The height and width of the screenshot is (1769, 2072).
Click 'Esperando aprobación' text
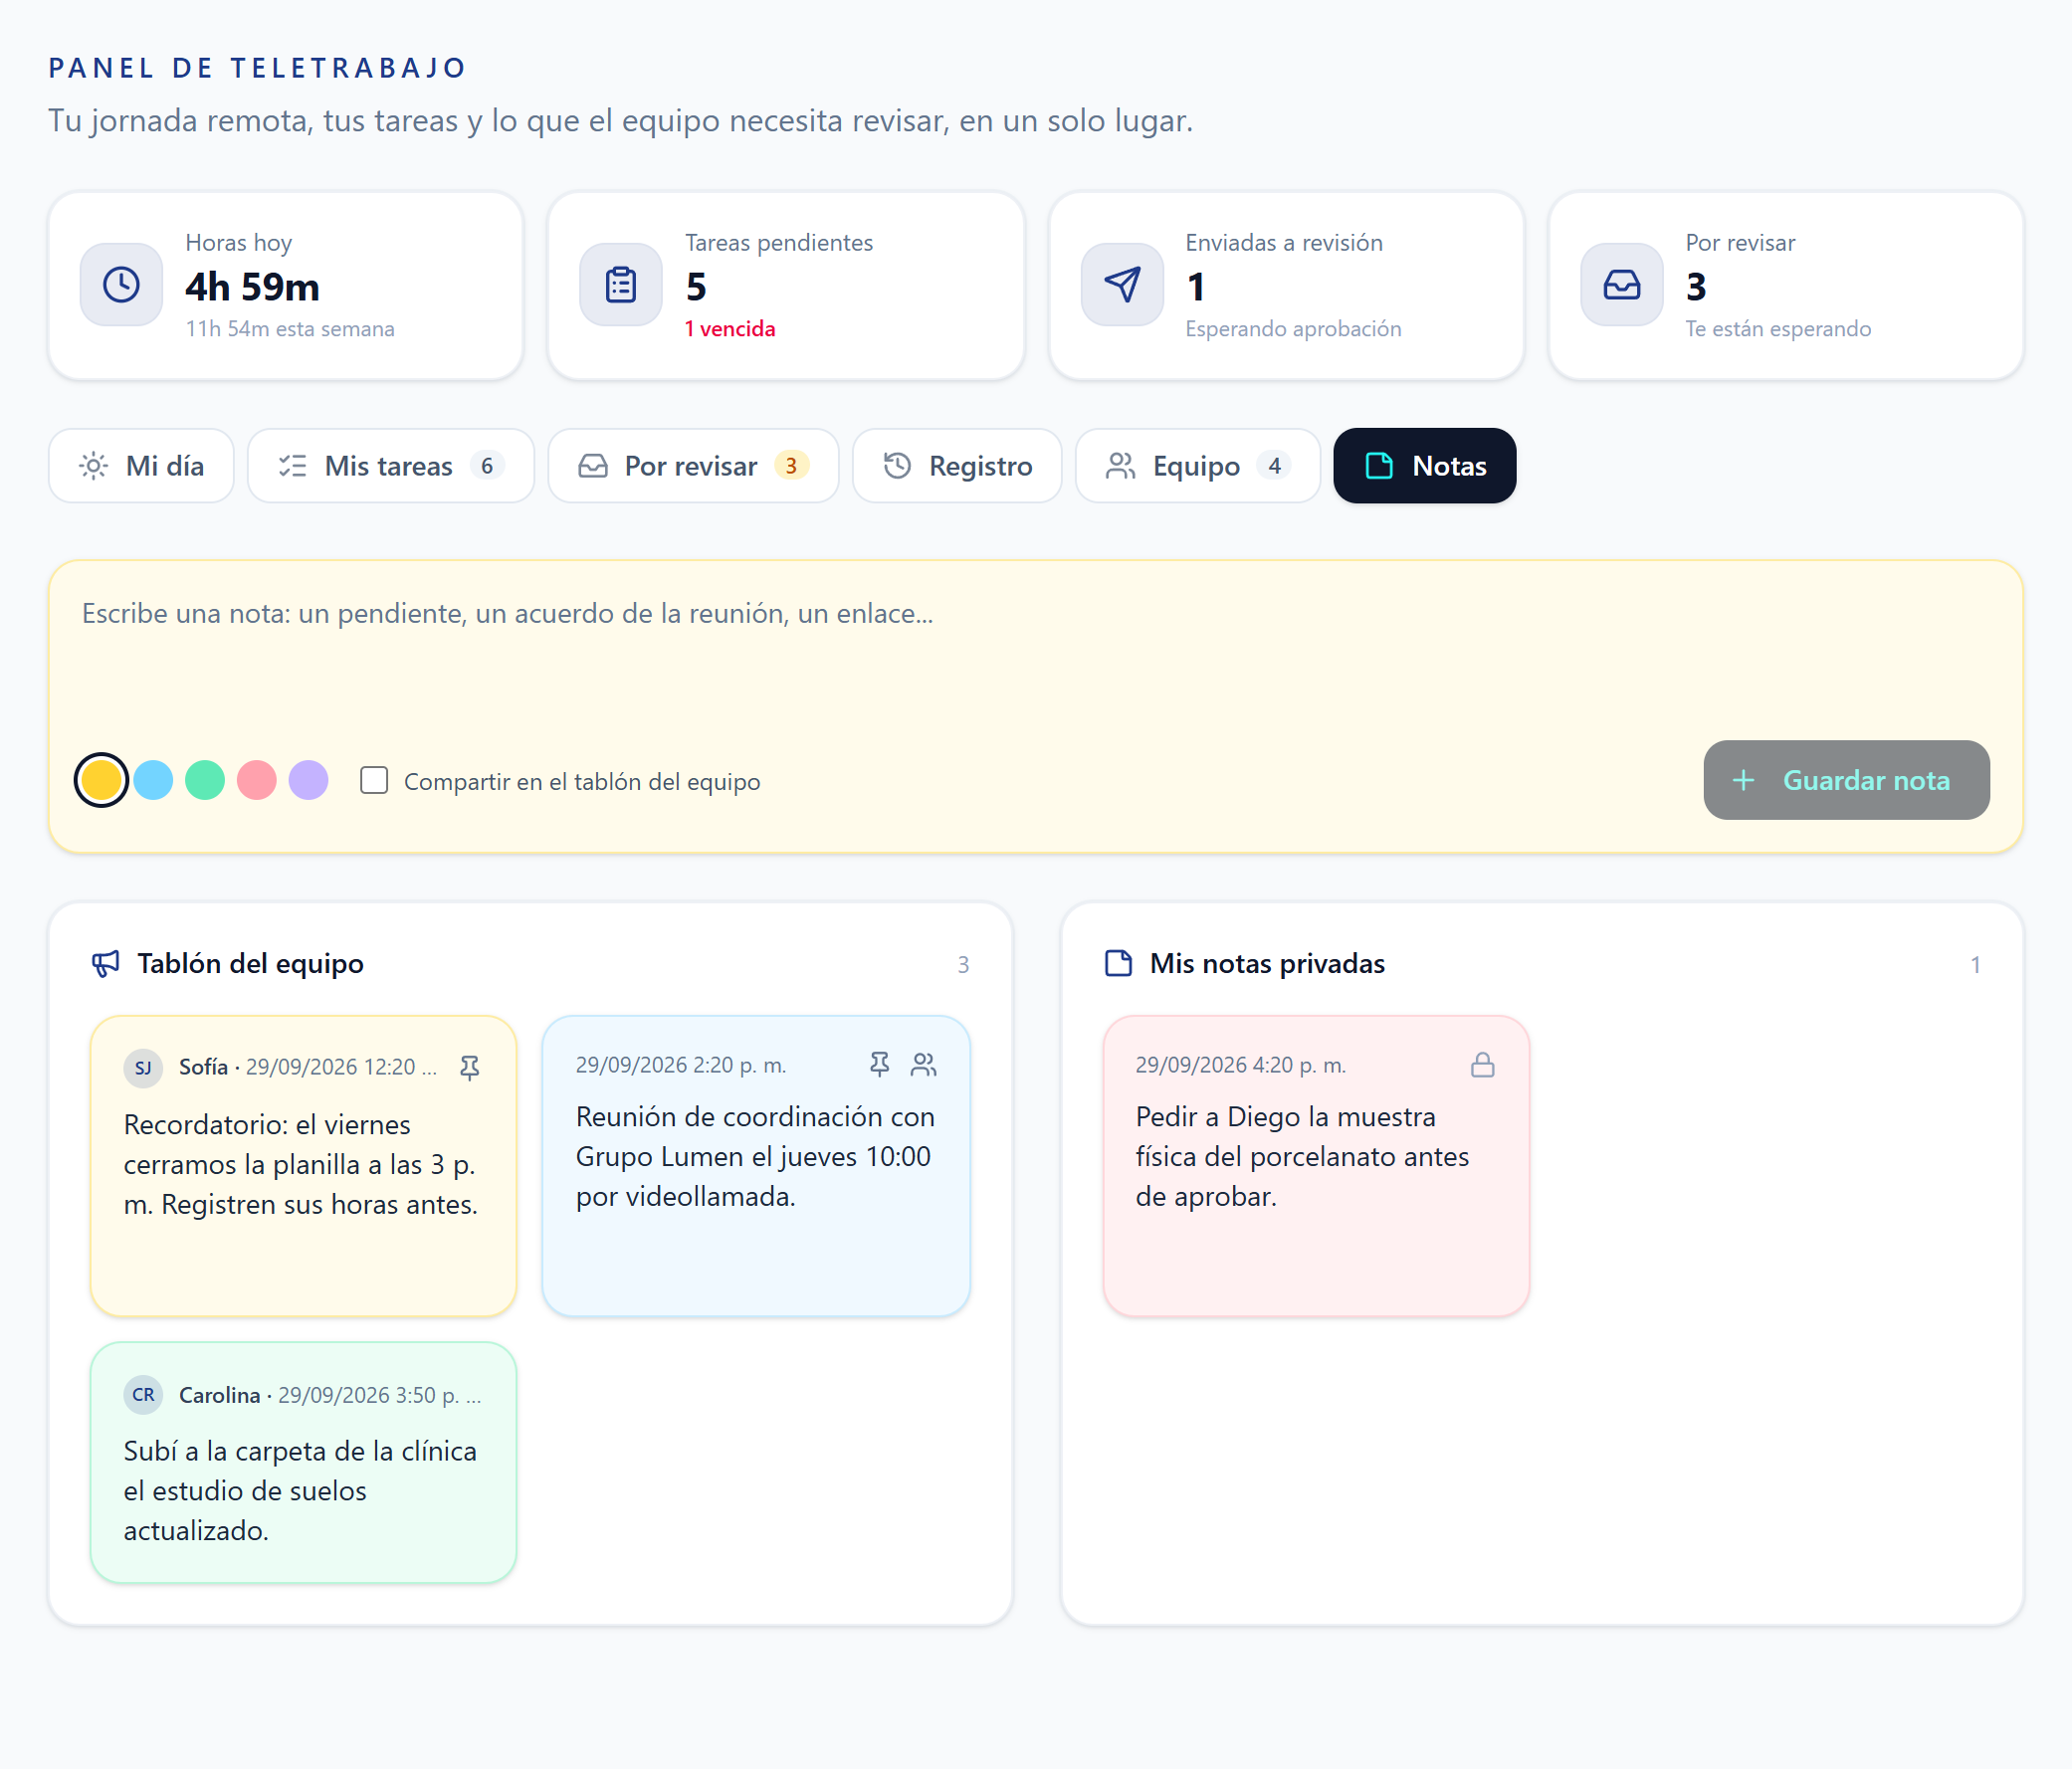[1293, 329]
